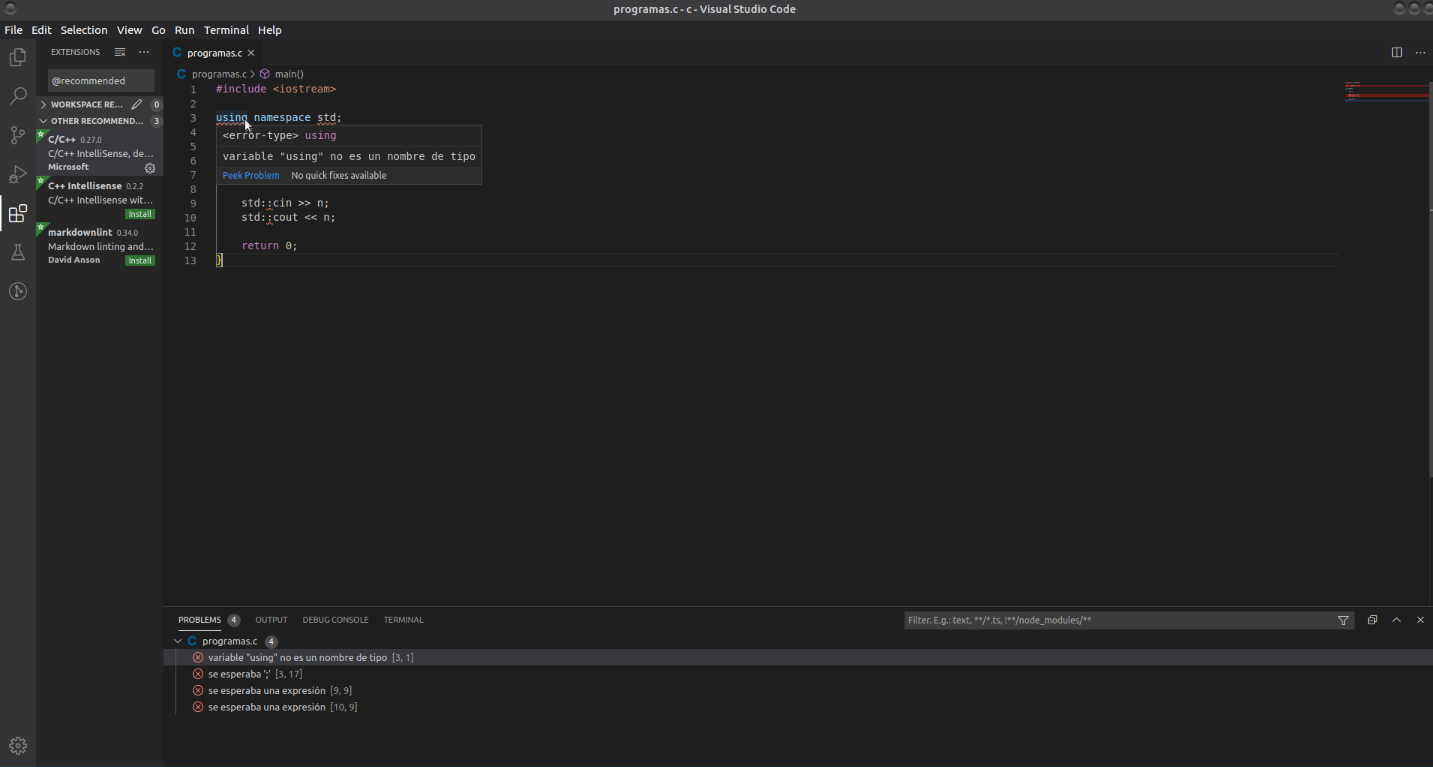This screenshot has height=767, width=1433.
Task: Split the editor with the top-right icon
Action: pos(1396,52)
